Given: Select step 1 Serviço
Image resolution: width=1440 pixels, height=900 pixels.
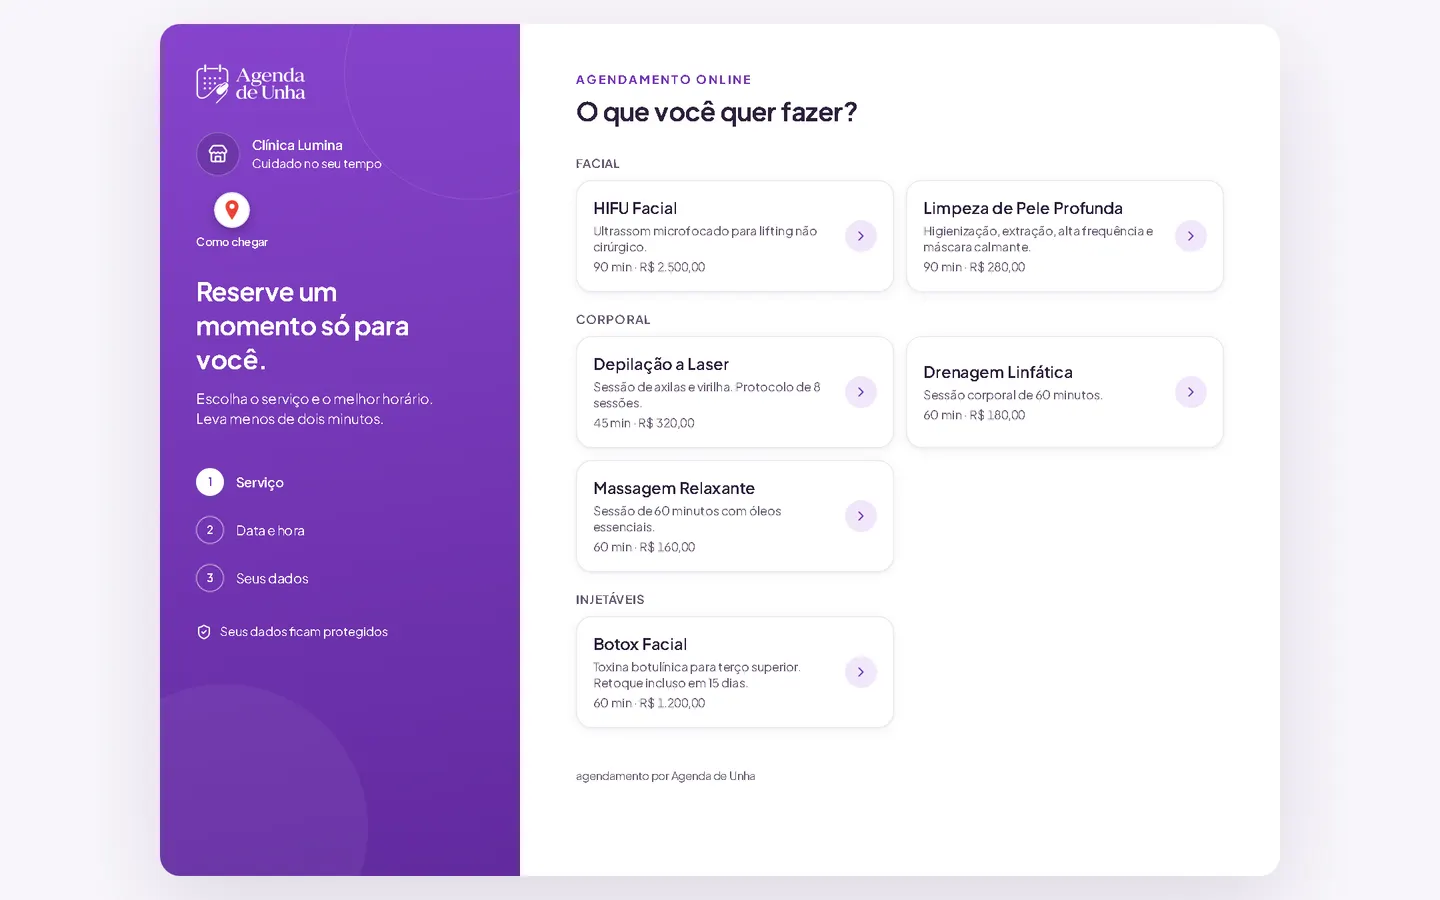Looking at the screenshot, I should pyautogui.click(x=240, y=482).
